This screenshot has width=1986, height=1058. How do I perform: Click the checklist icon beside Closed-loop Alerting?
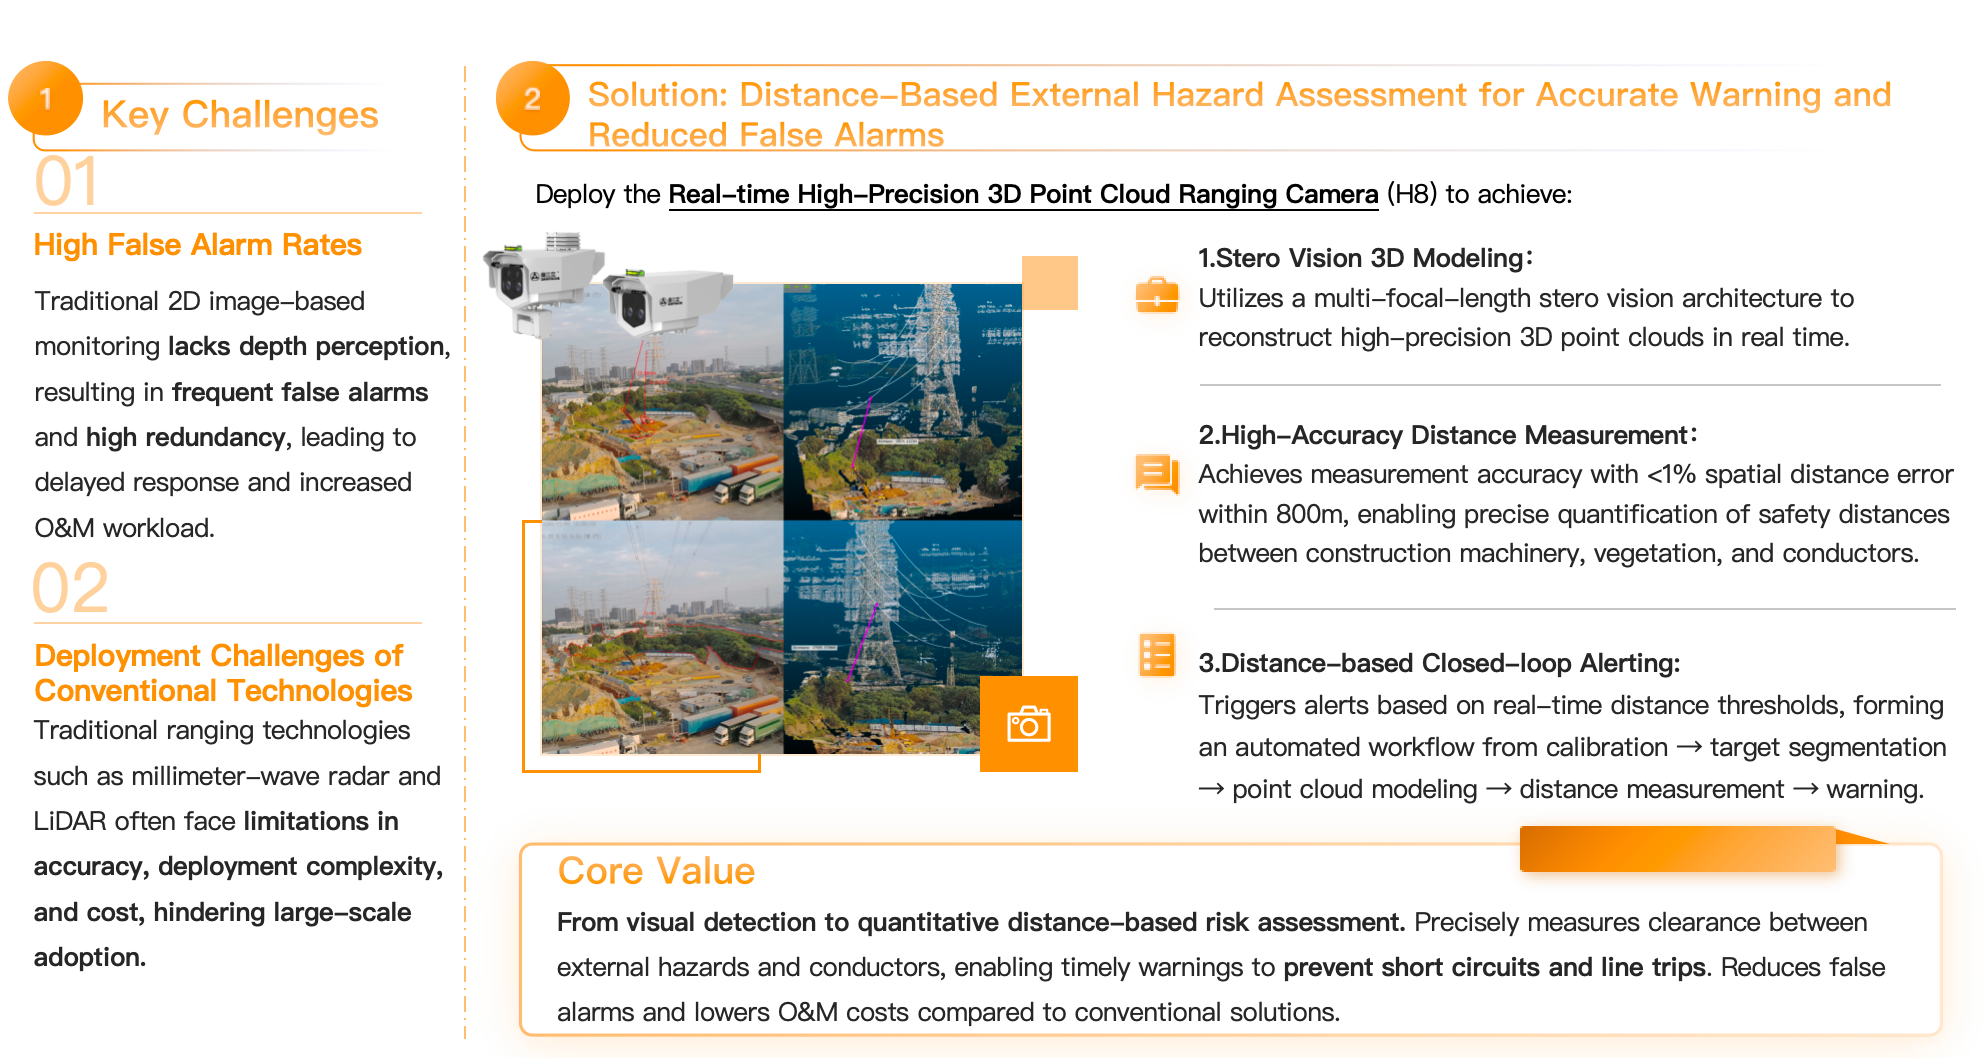[1156, 656]
